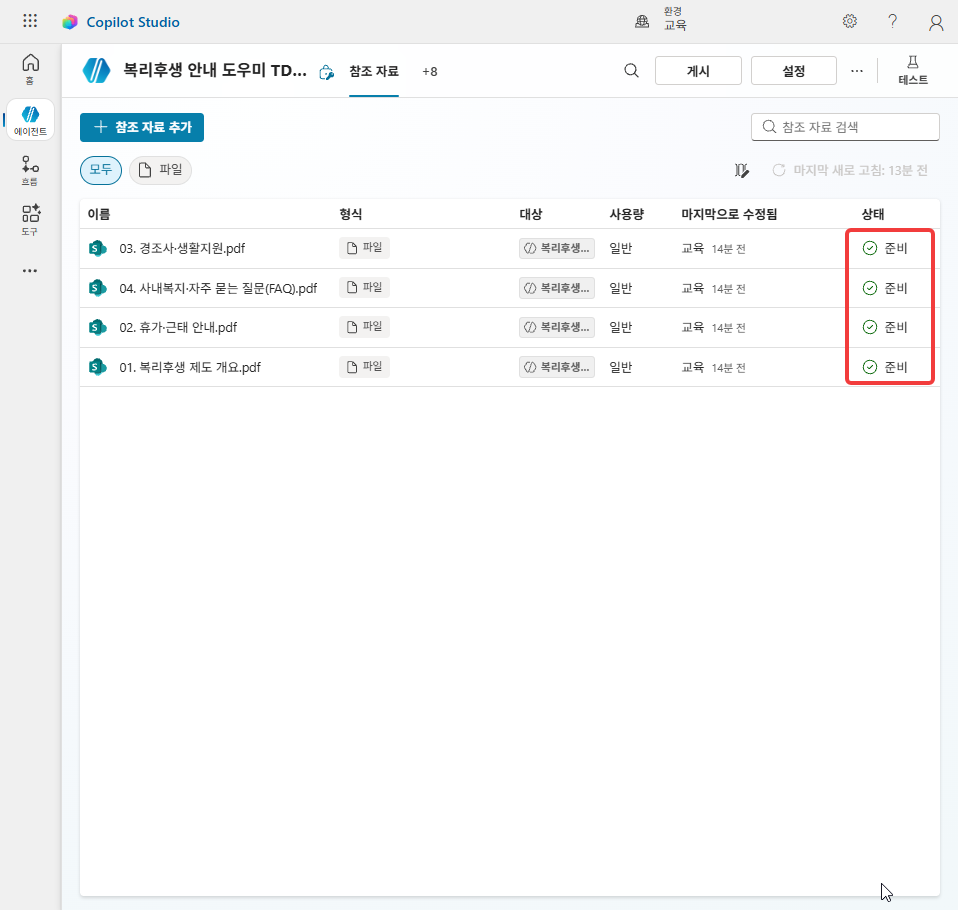Viewport: 958px width, 910px height.
Task: Open the environment picker icon
Action: (642, 21)
